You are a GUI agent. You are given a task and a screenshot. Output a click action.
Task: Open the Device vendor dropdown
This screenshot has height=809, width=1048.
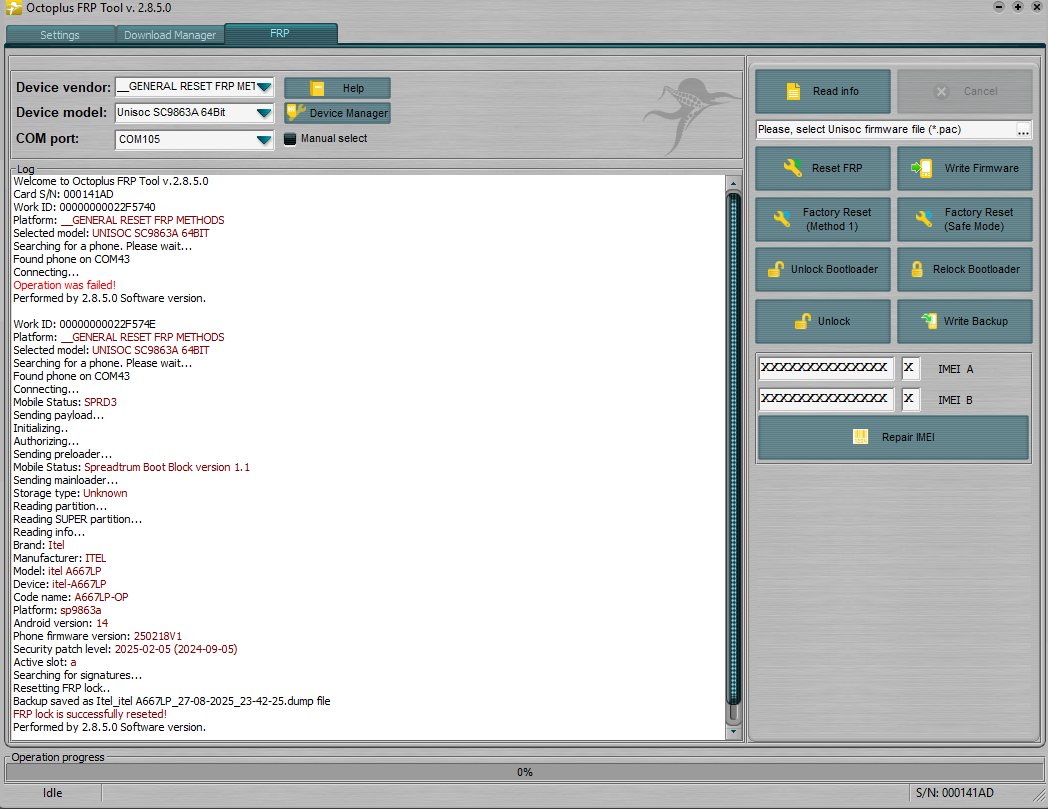point(264,87)
